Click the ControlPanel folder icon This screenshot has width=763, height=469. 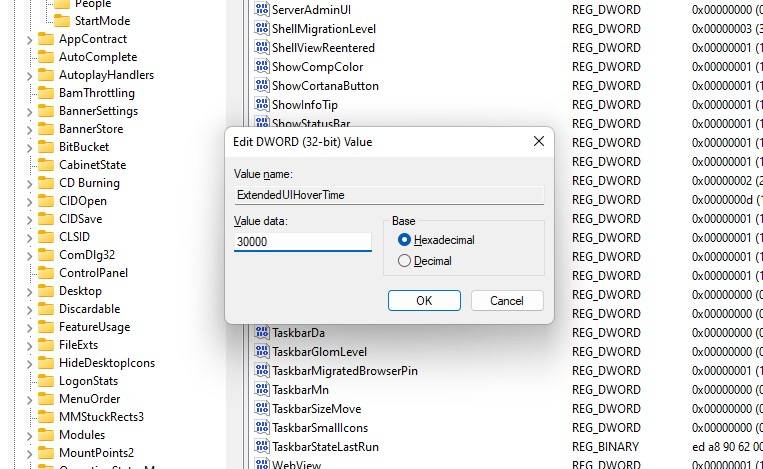pos(46,273)
